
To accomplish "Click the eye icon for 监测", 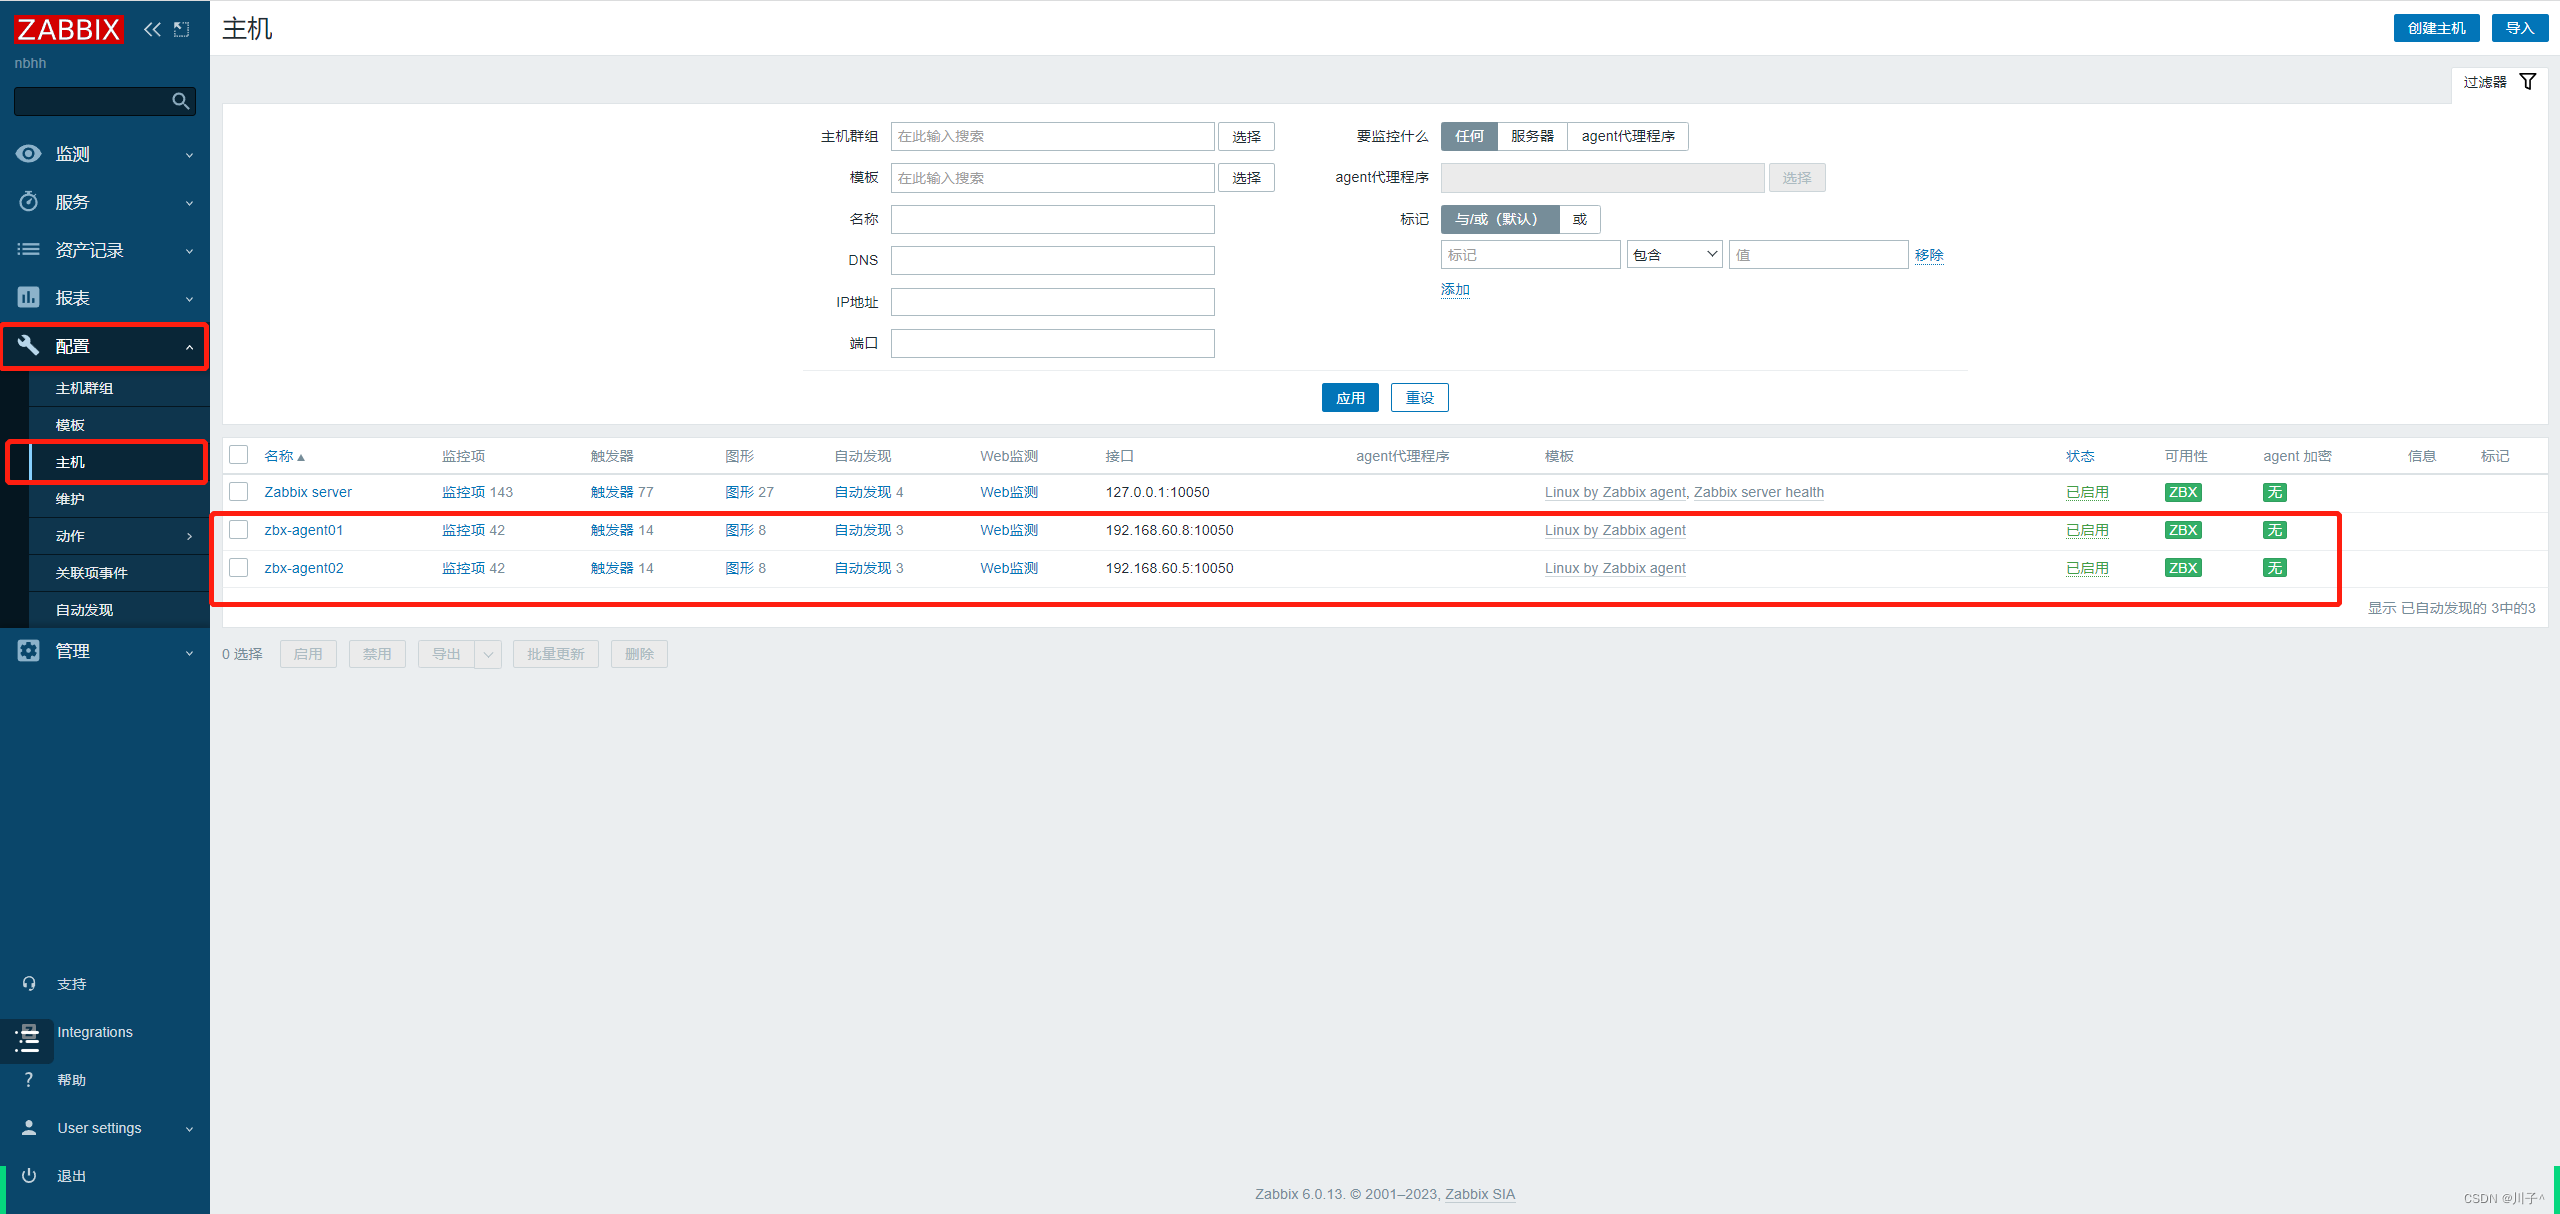I will [x=29, y=153].
